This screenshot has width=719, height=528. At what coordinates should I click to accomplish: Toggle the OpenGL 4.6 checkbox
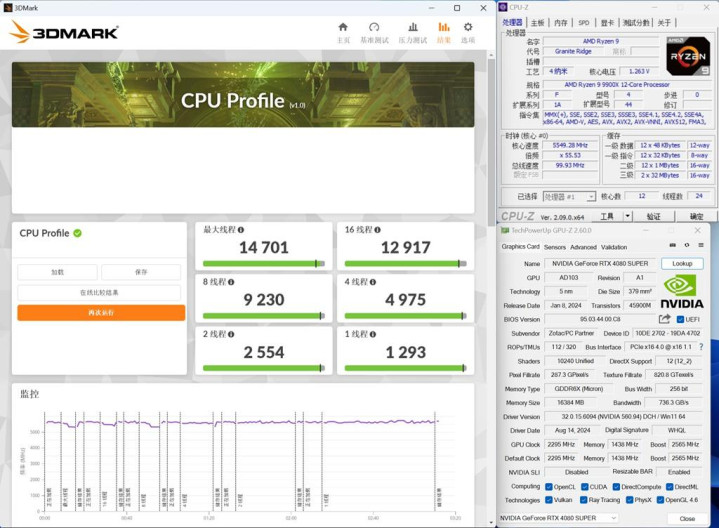660,500
